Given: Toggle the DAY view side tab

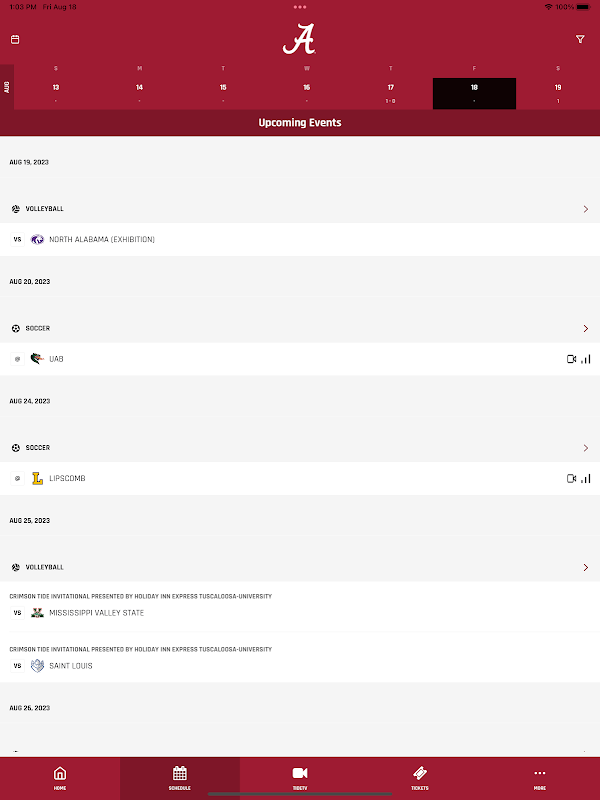Looking at the screenshot, I should 7,87.
